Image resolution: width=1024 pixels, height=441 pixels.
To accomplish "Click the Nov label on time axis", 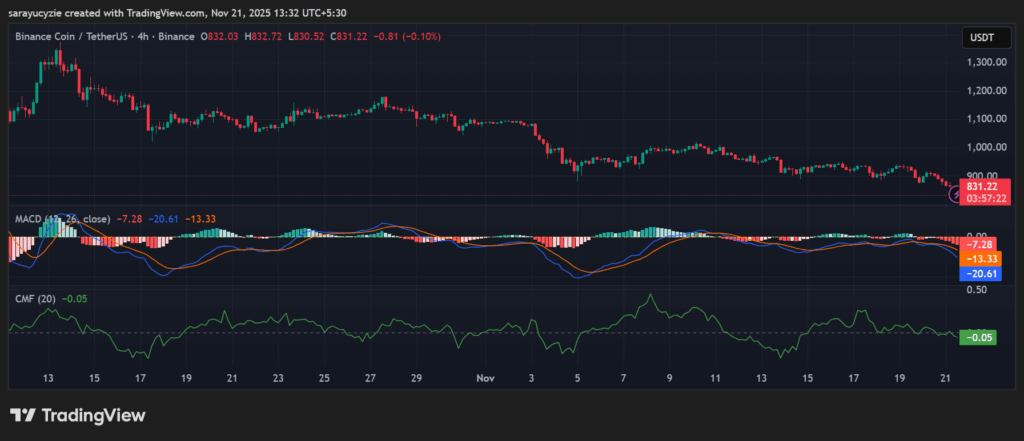I will (x=486, y=379).
